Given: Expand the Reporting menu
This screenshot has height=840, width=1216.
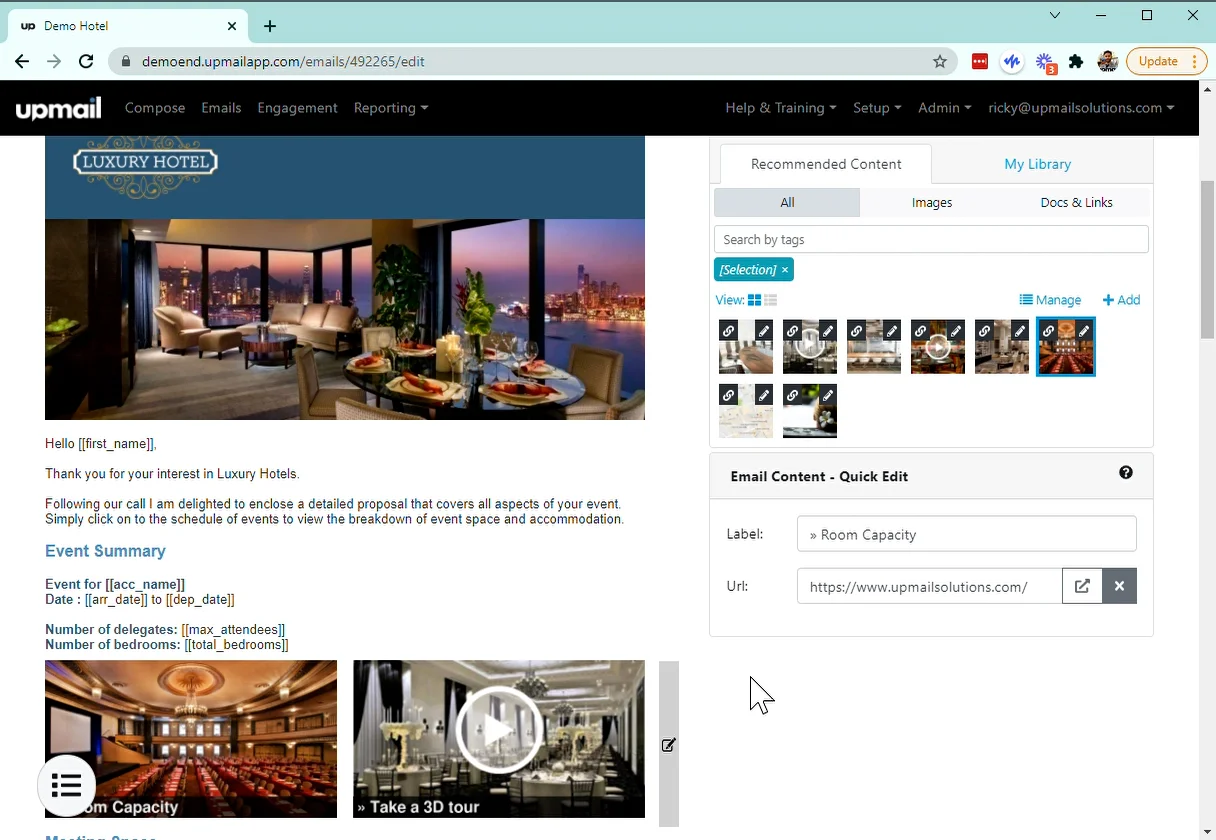Looking at the screenshot, I should click(x=391, y=108).
